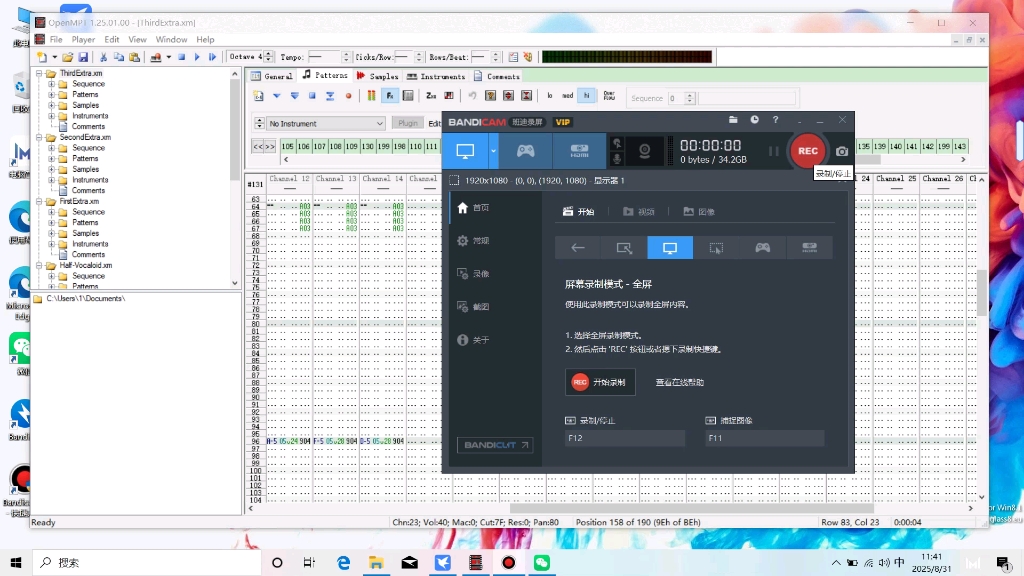Expand Samples under SecondExtra.xm
Viewport: 1024px width, 576px height.
coord(52,169)
